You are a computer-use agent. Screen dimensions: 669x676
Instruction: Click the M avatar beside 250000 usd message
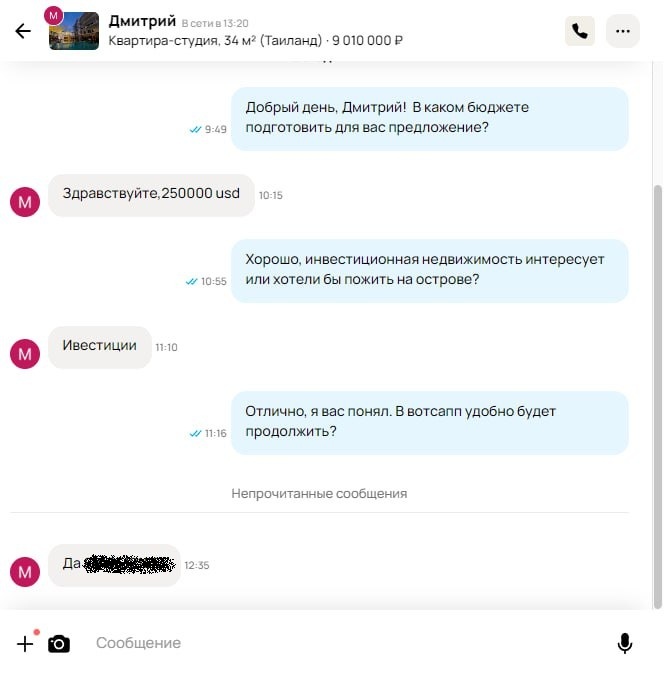[25, 202]
